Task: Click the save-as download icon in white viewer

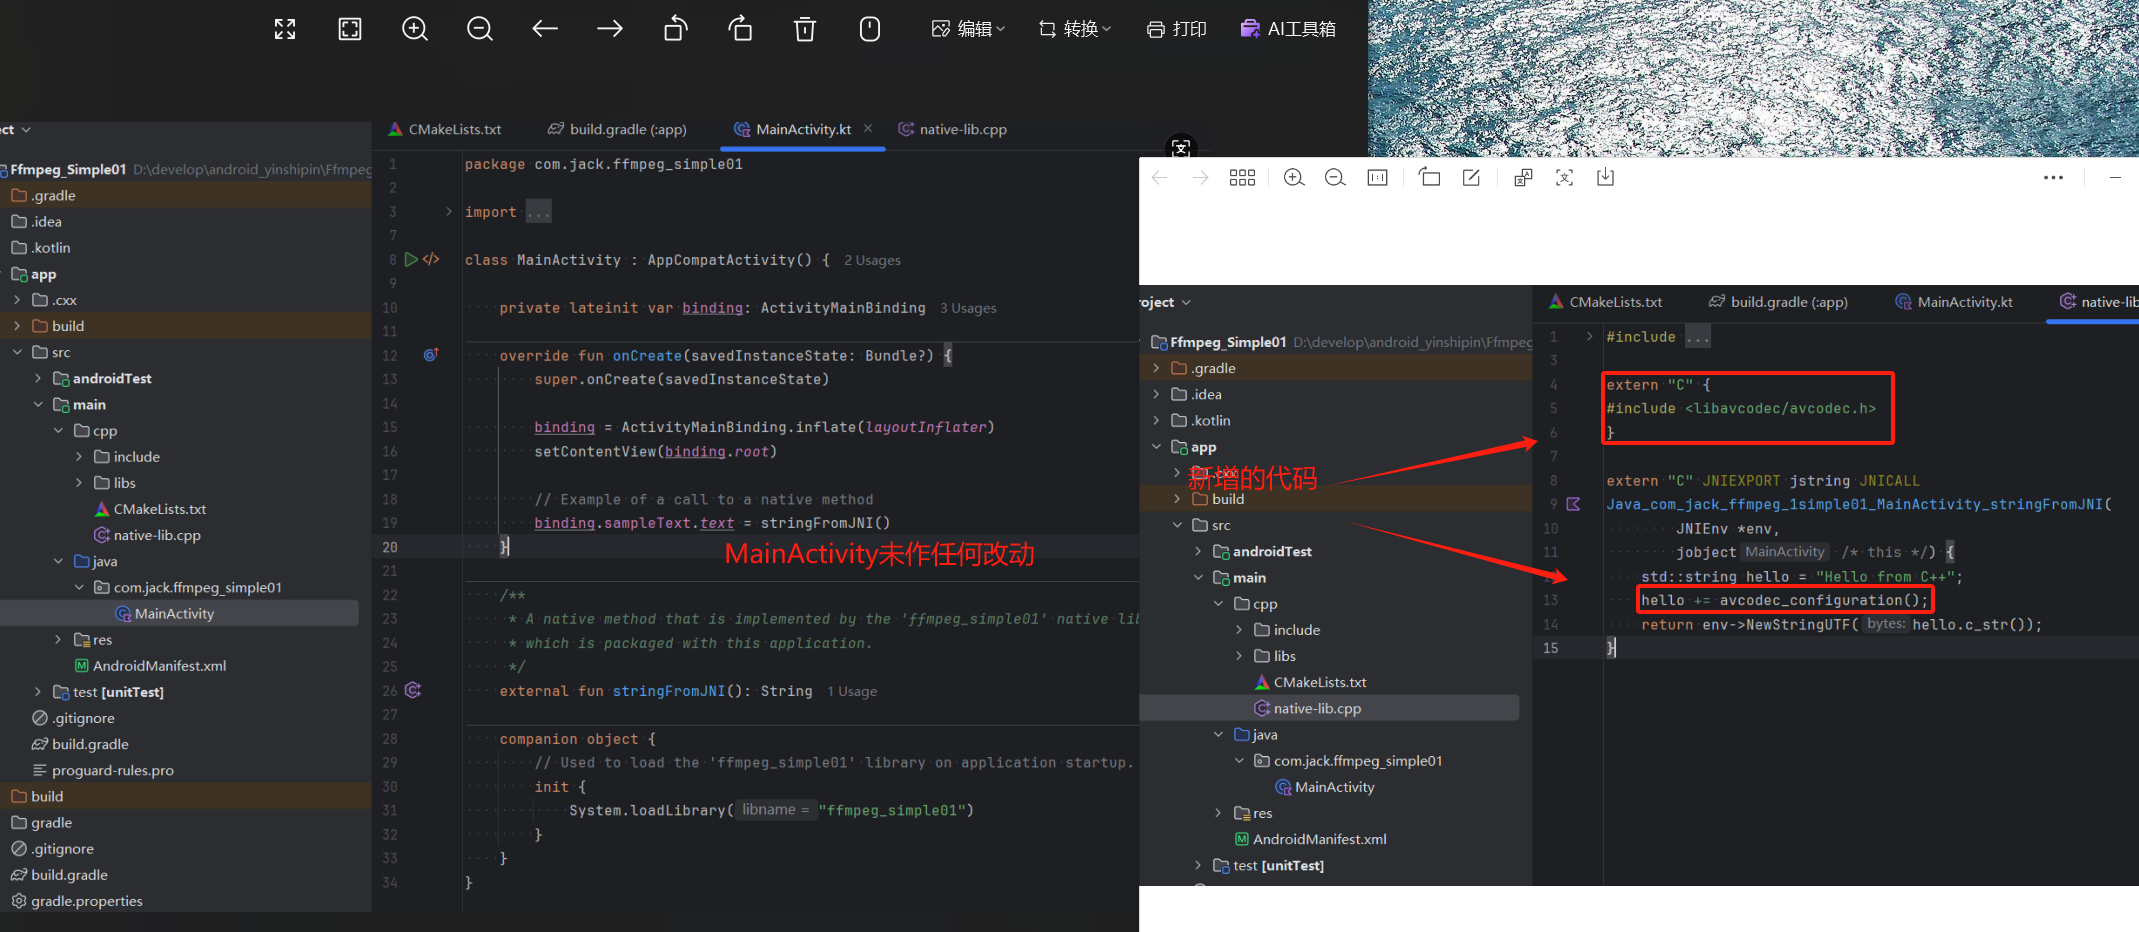Action: pos(1605,178)
